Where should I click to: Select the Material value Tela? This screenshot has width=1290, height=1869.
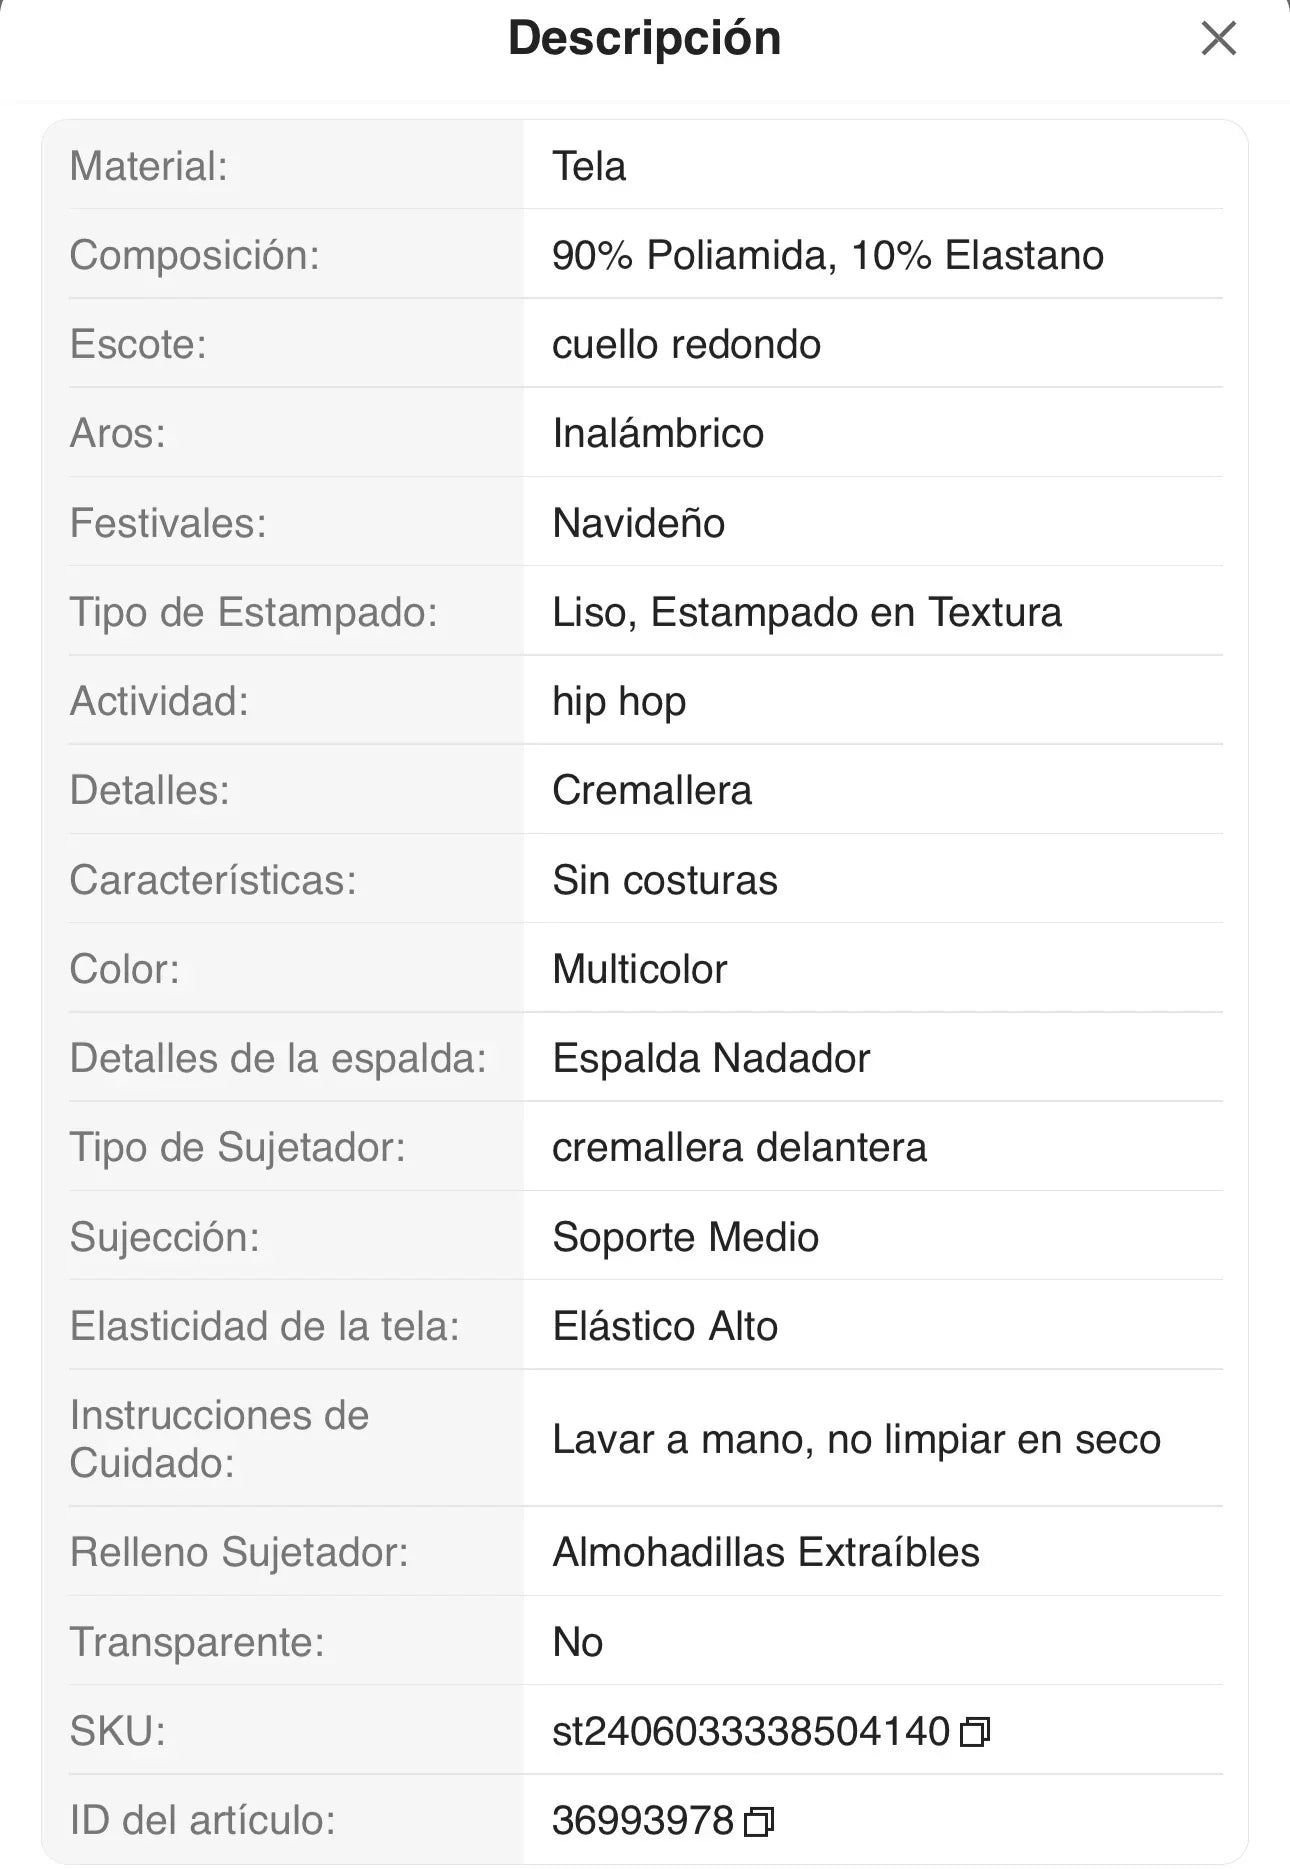point(589,166)
